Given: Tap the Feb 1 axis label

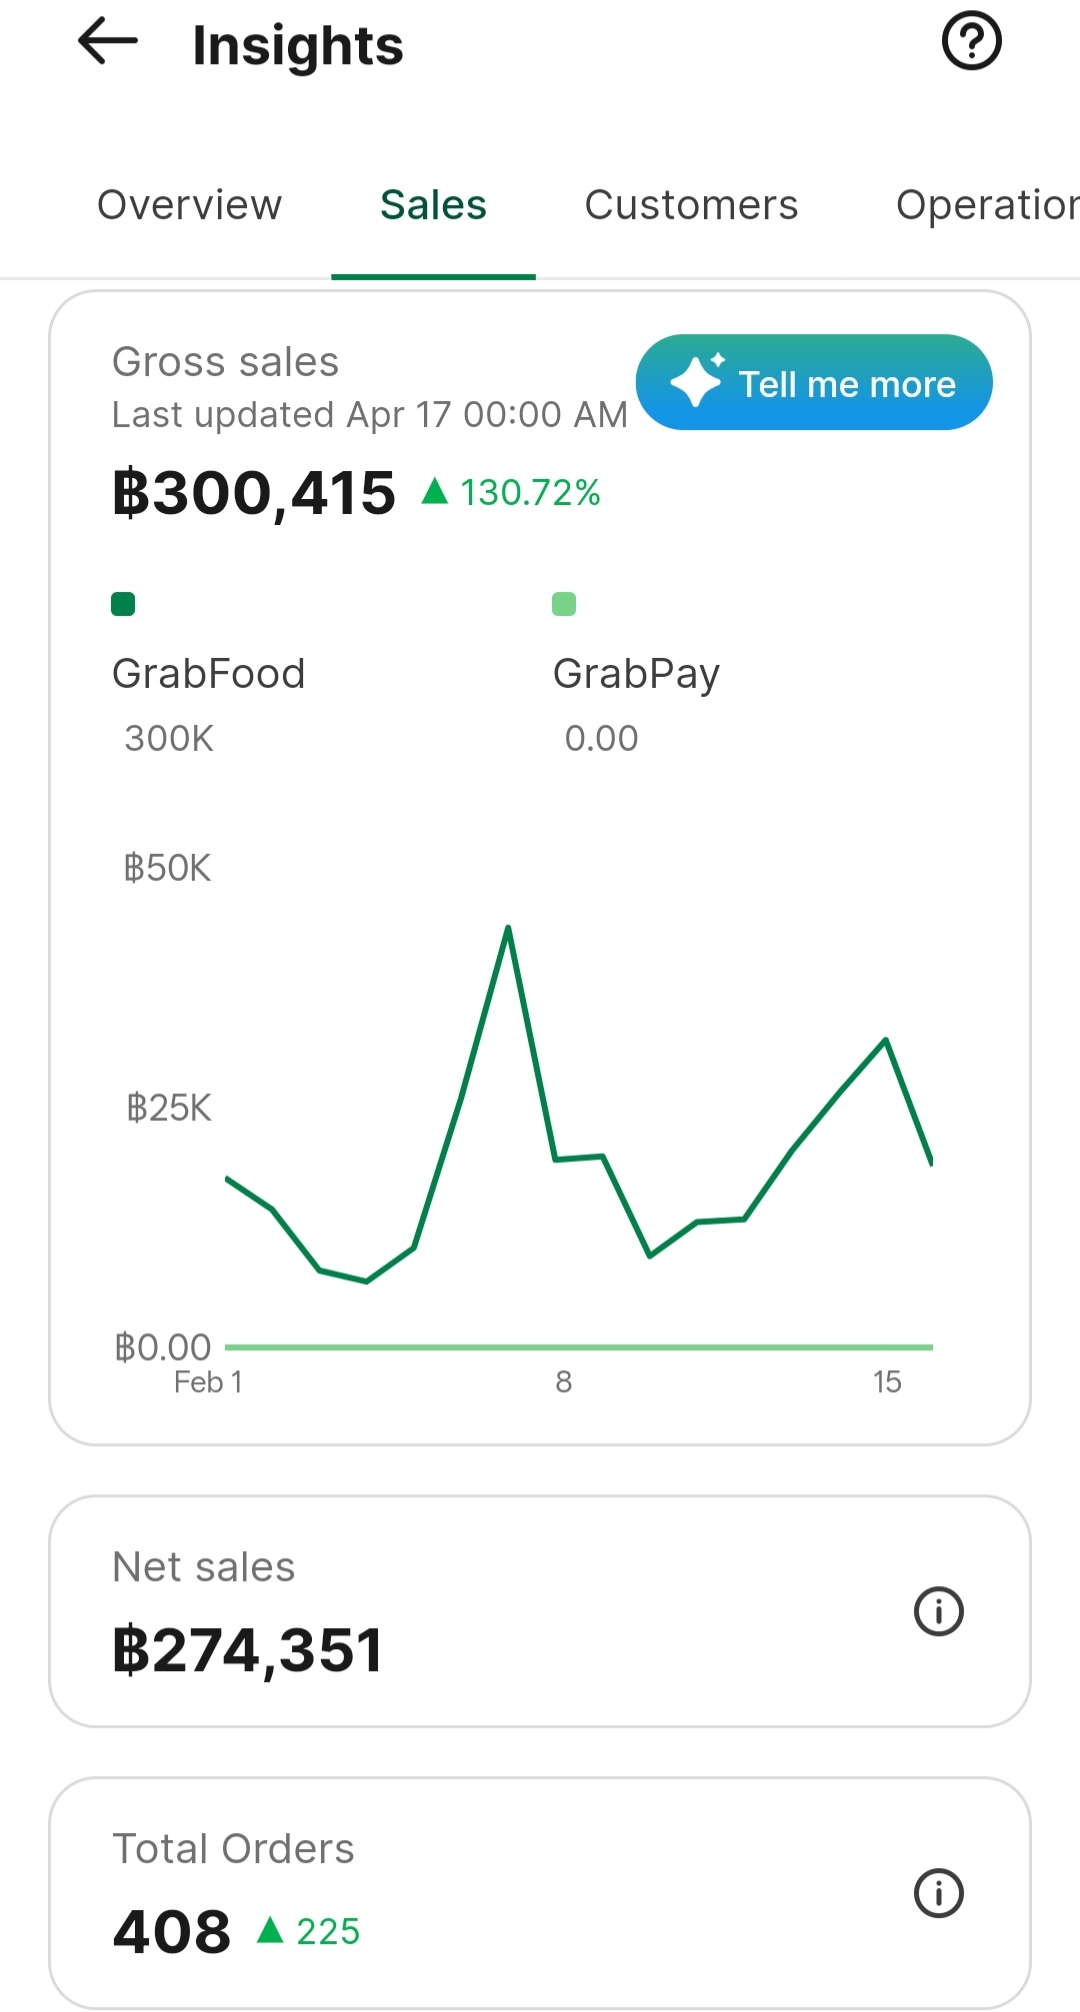Looking at the screenshot, I should pyautogui.click(x=208, y=1382).
